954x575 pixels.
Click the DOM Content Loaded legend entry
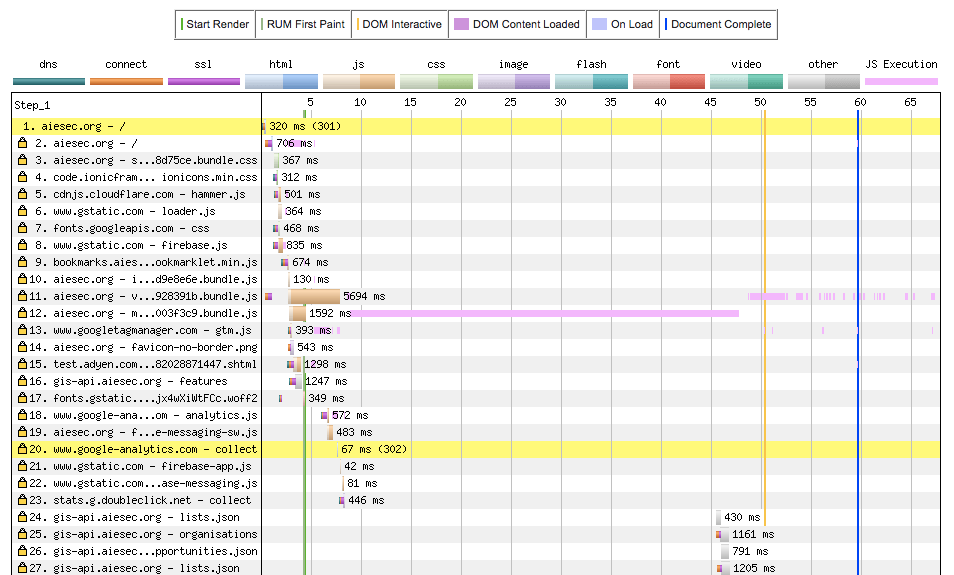click(517, 24)
